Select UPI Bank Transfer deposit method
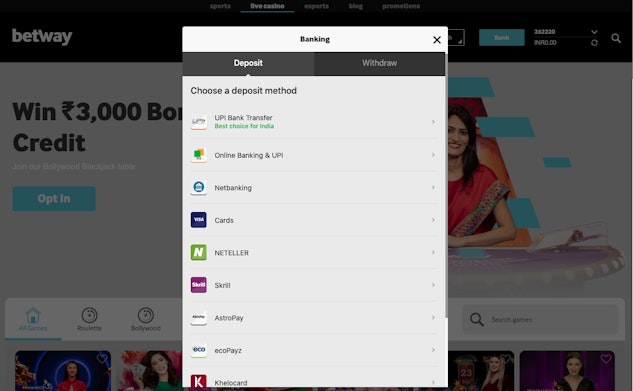The width and height of the screenshot is (633, 391). [x=314, y=122]
